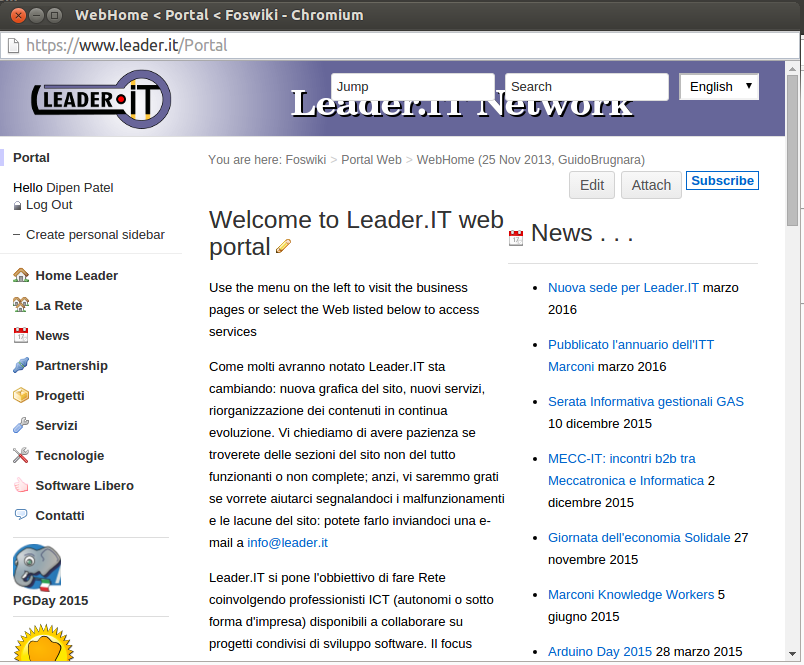Screen dimensions: 804x665
Task: Open Progetti menu item
Action: (60, 396)
